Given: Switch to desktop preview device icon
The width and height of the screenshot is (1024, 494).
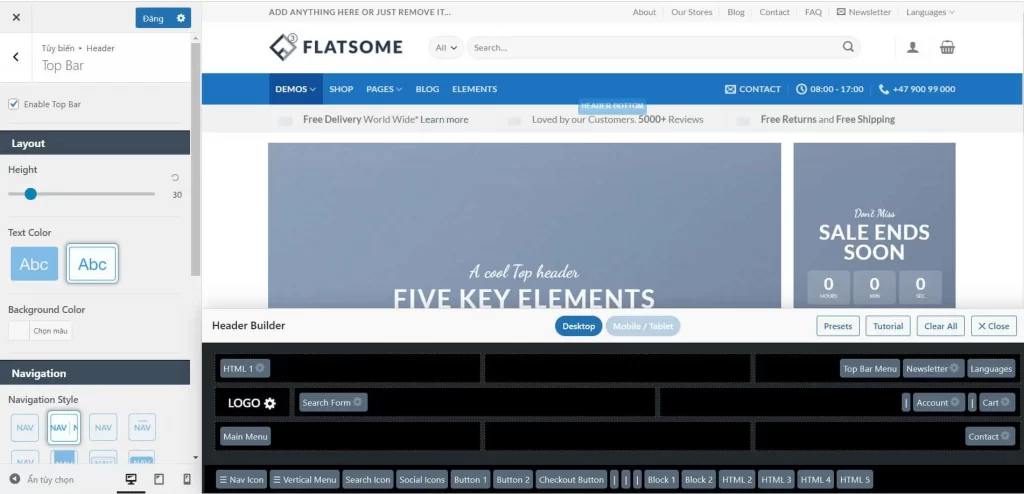Looking at the screenshot, I should pos(130,480).
